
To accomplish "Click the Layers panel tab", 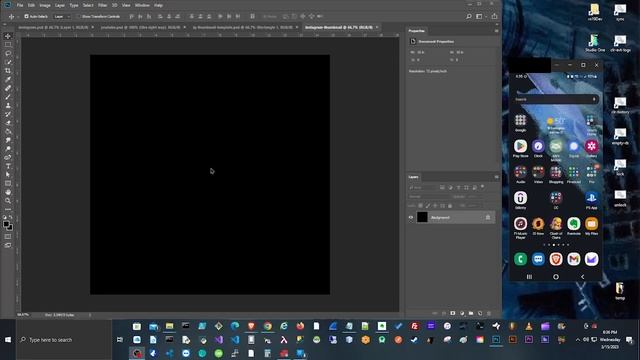I will tap(413, 177).
